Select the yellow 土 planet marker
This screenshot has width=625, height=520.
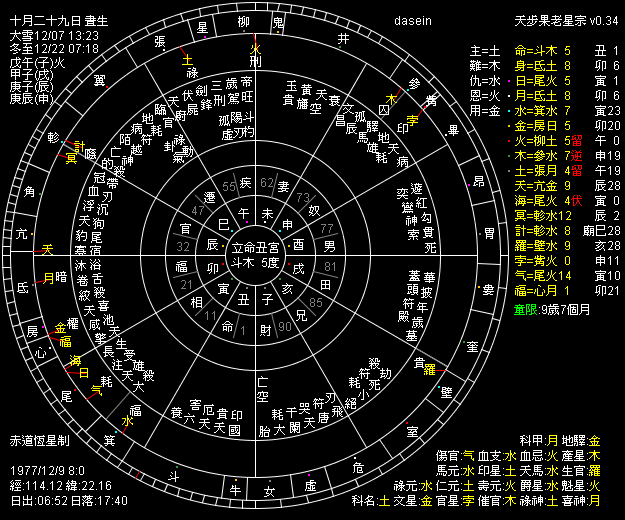point(187,60)
